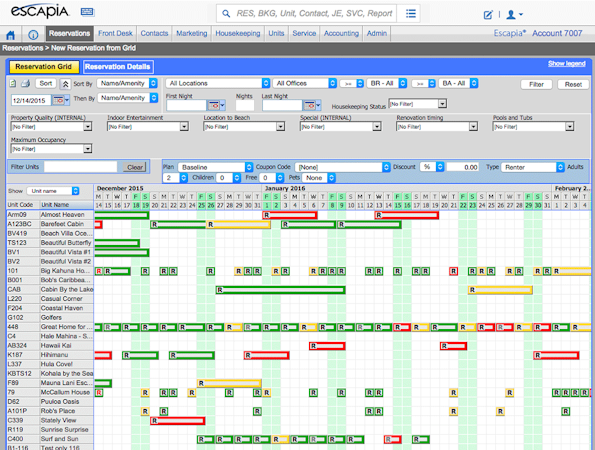Expand the All Locations dropdown

pyautogui.click(x=217, y=83)
